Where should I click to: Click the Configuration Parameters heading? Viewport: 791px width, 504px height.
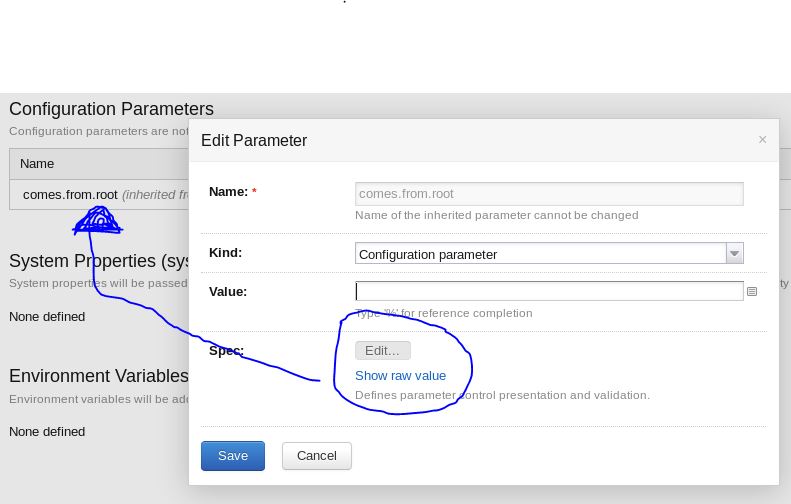tap(111, 109)
